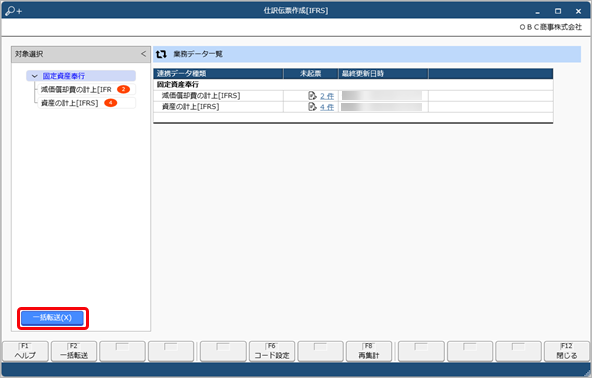
Task: Click document icon in 減価償却費の計上[IFRS] row
Action: click(312, 96)
